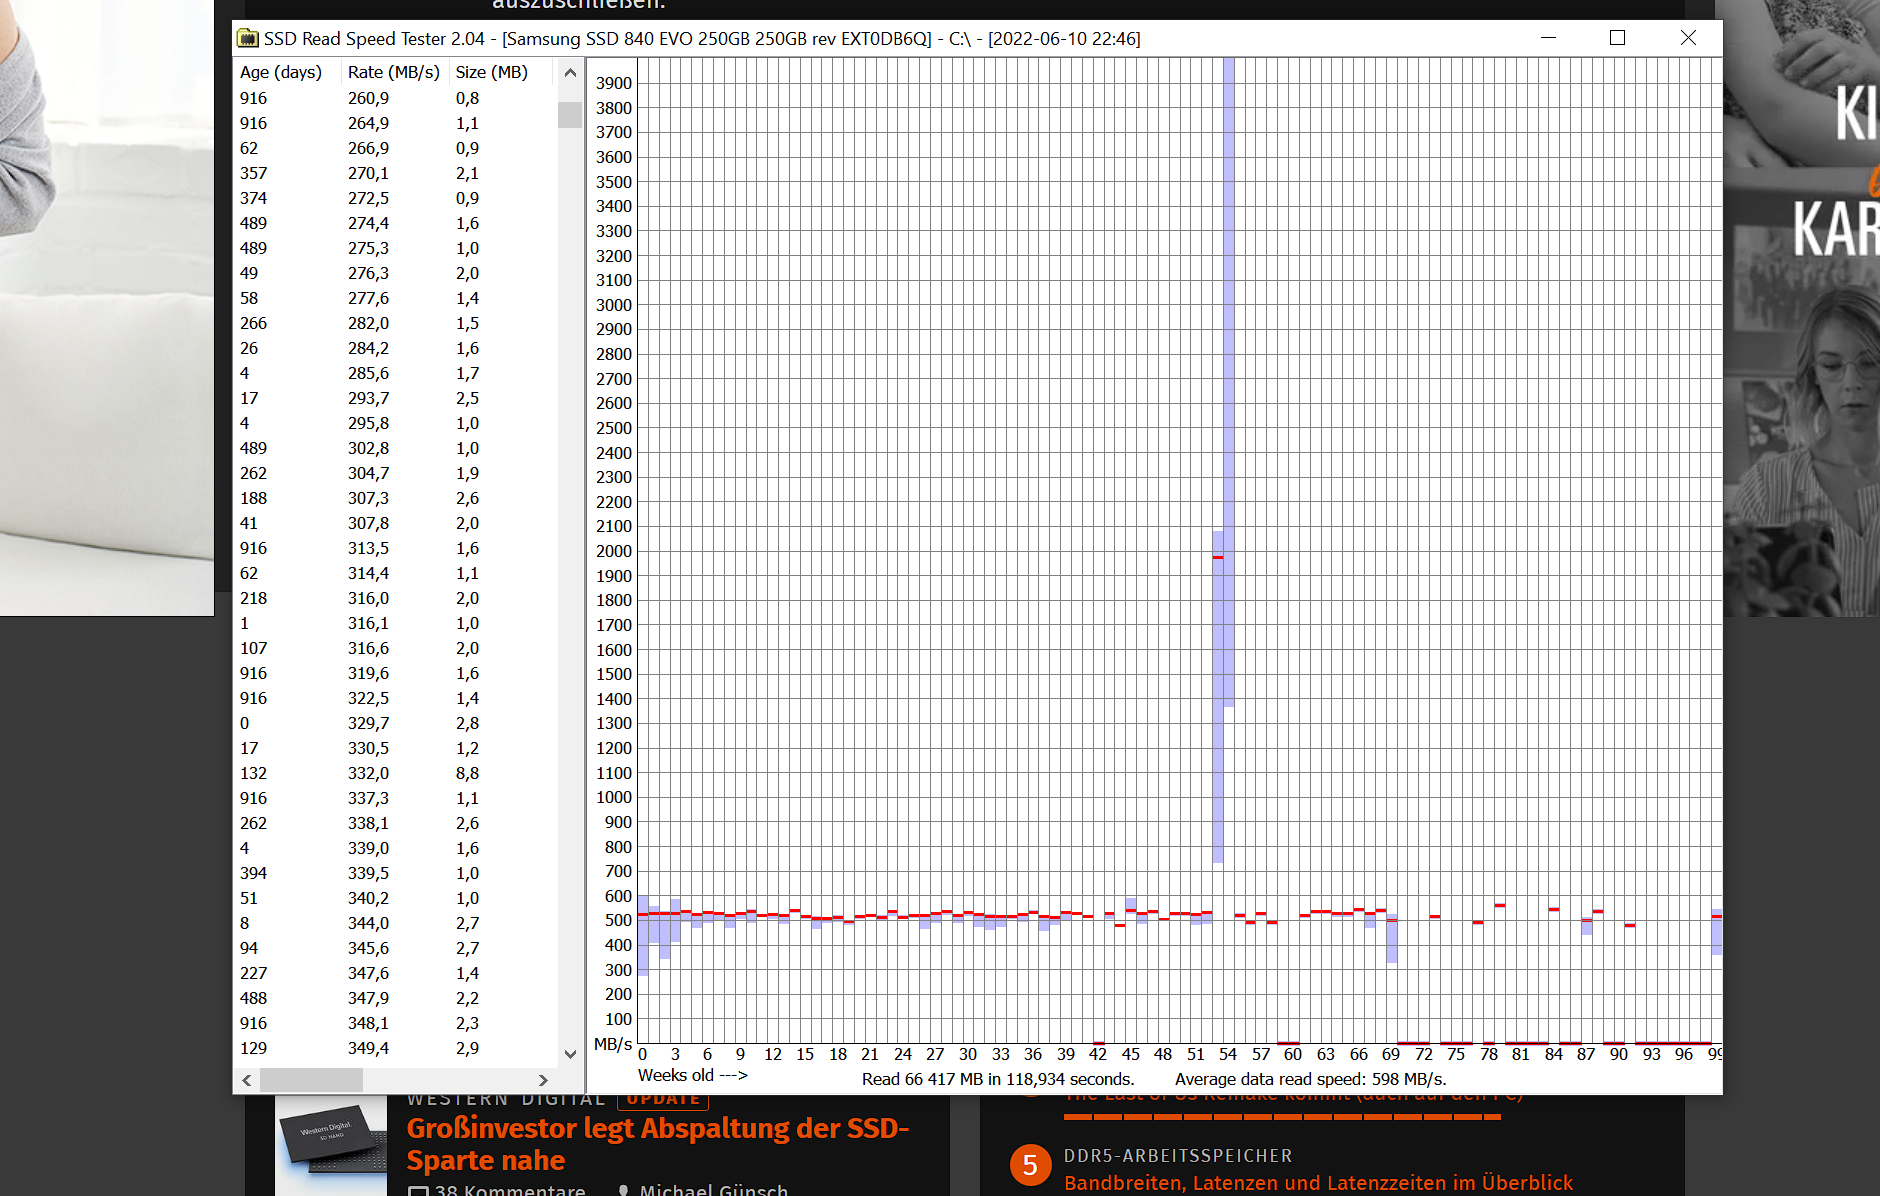Select the row with rate 264,9
This screenshot has height=1196, width=1880.
click(396, 123)
